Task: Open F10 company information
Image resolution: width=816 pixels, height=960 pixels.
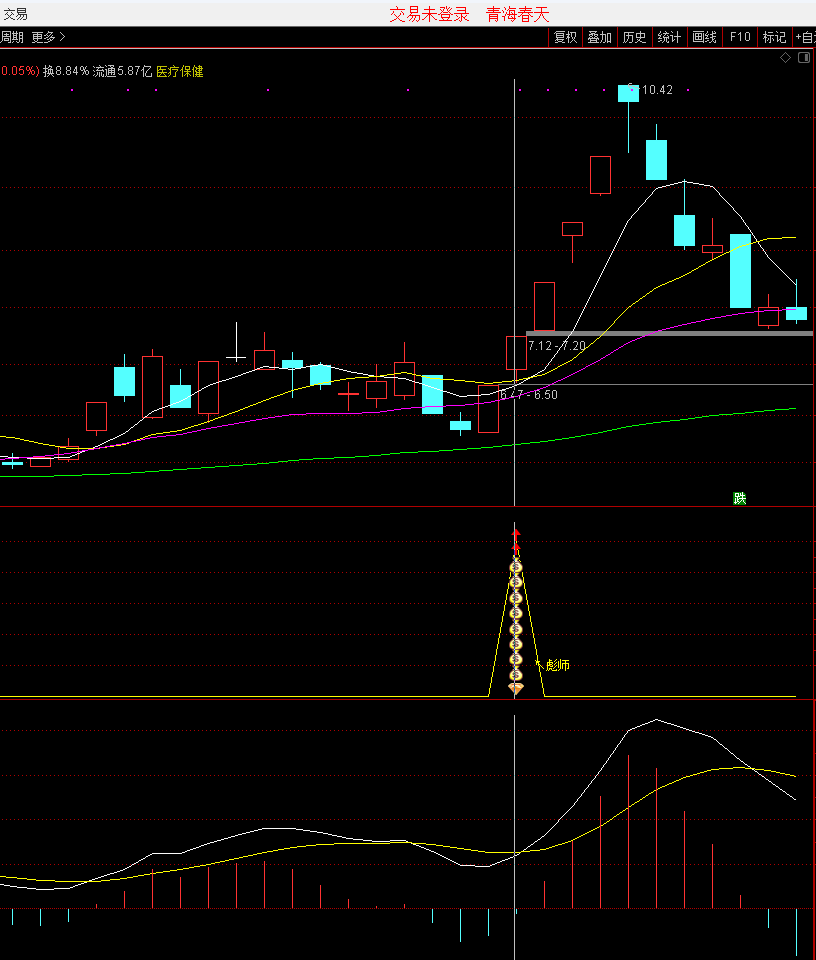Action: [740, 37]
